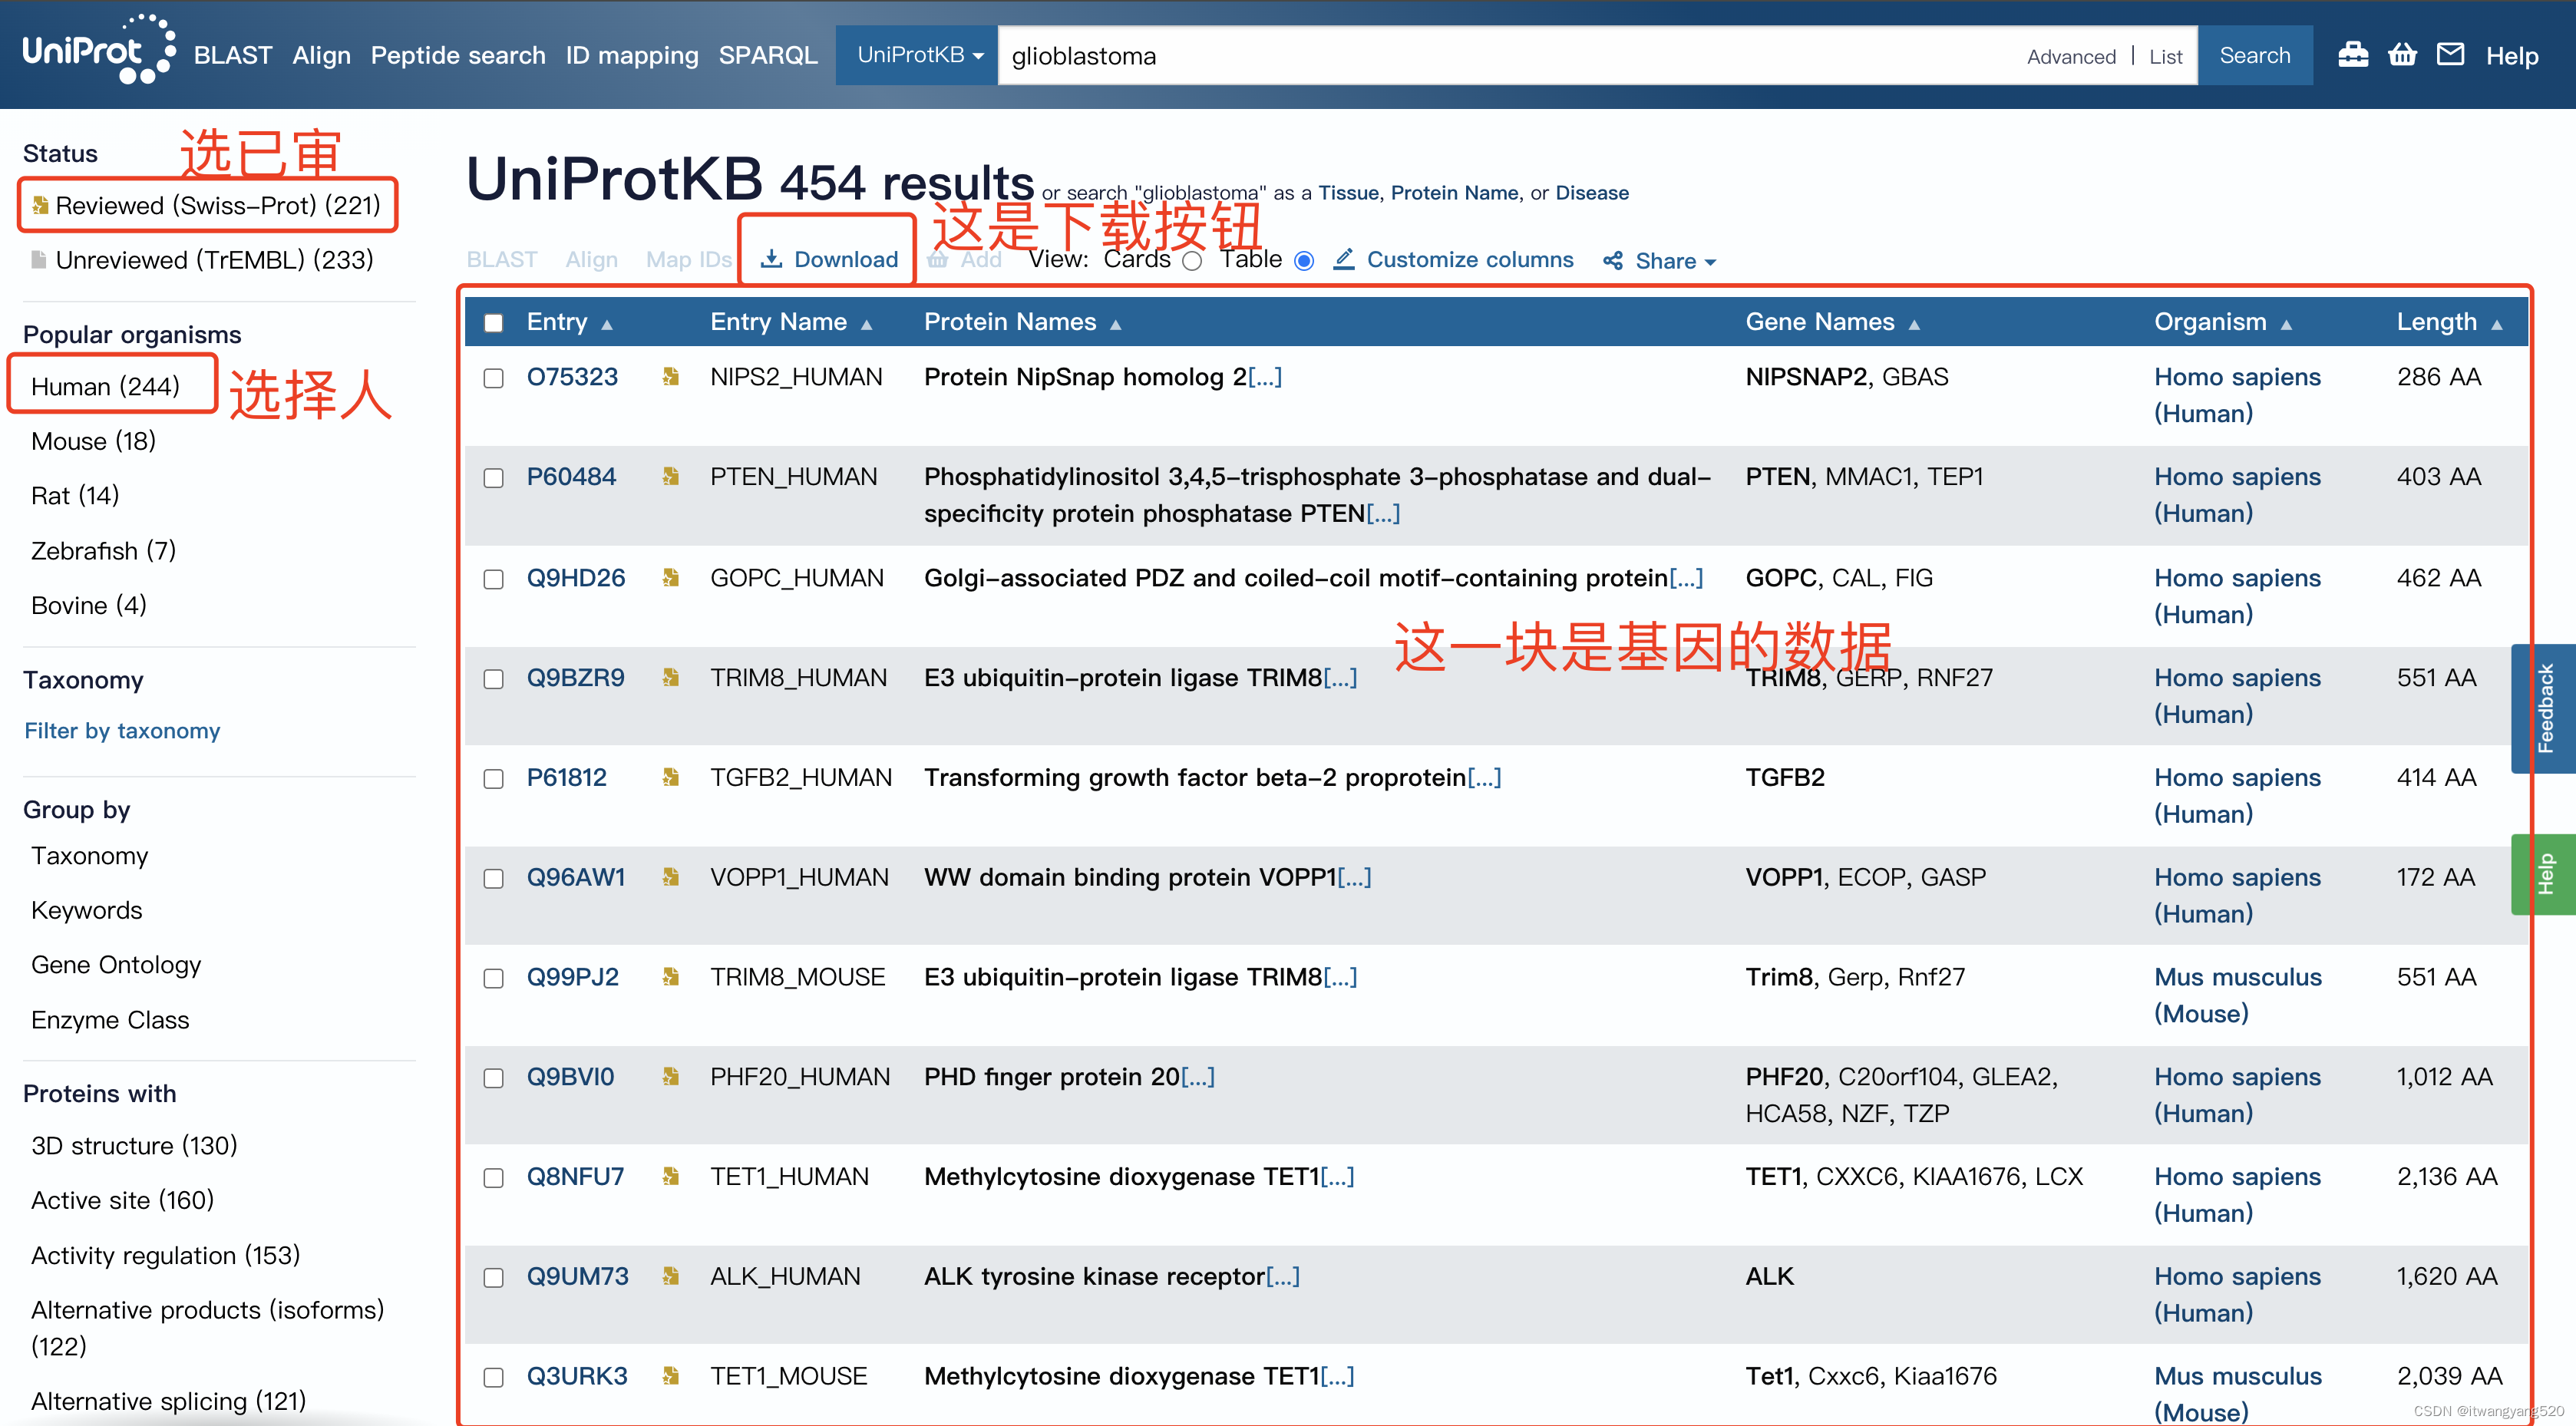Click the Search button
Screen dimensions: 2576x1426
point(2255,55)
